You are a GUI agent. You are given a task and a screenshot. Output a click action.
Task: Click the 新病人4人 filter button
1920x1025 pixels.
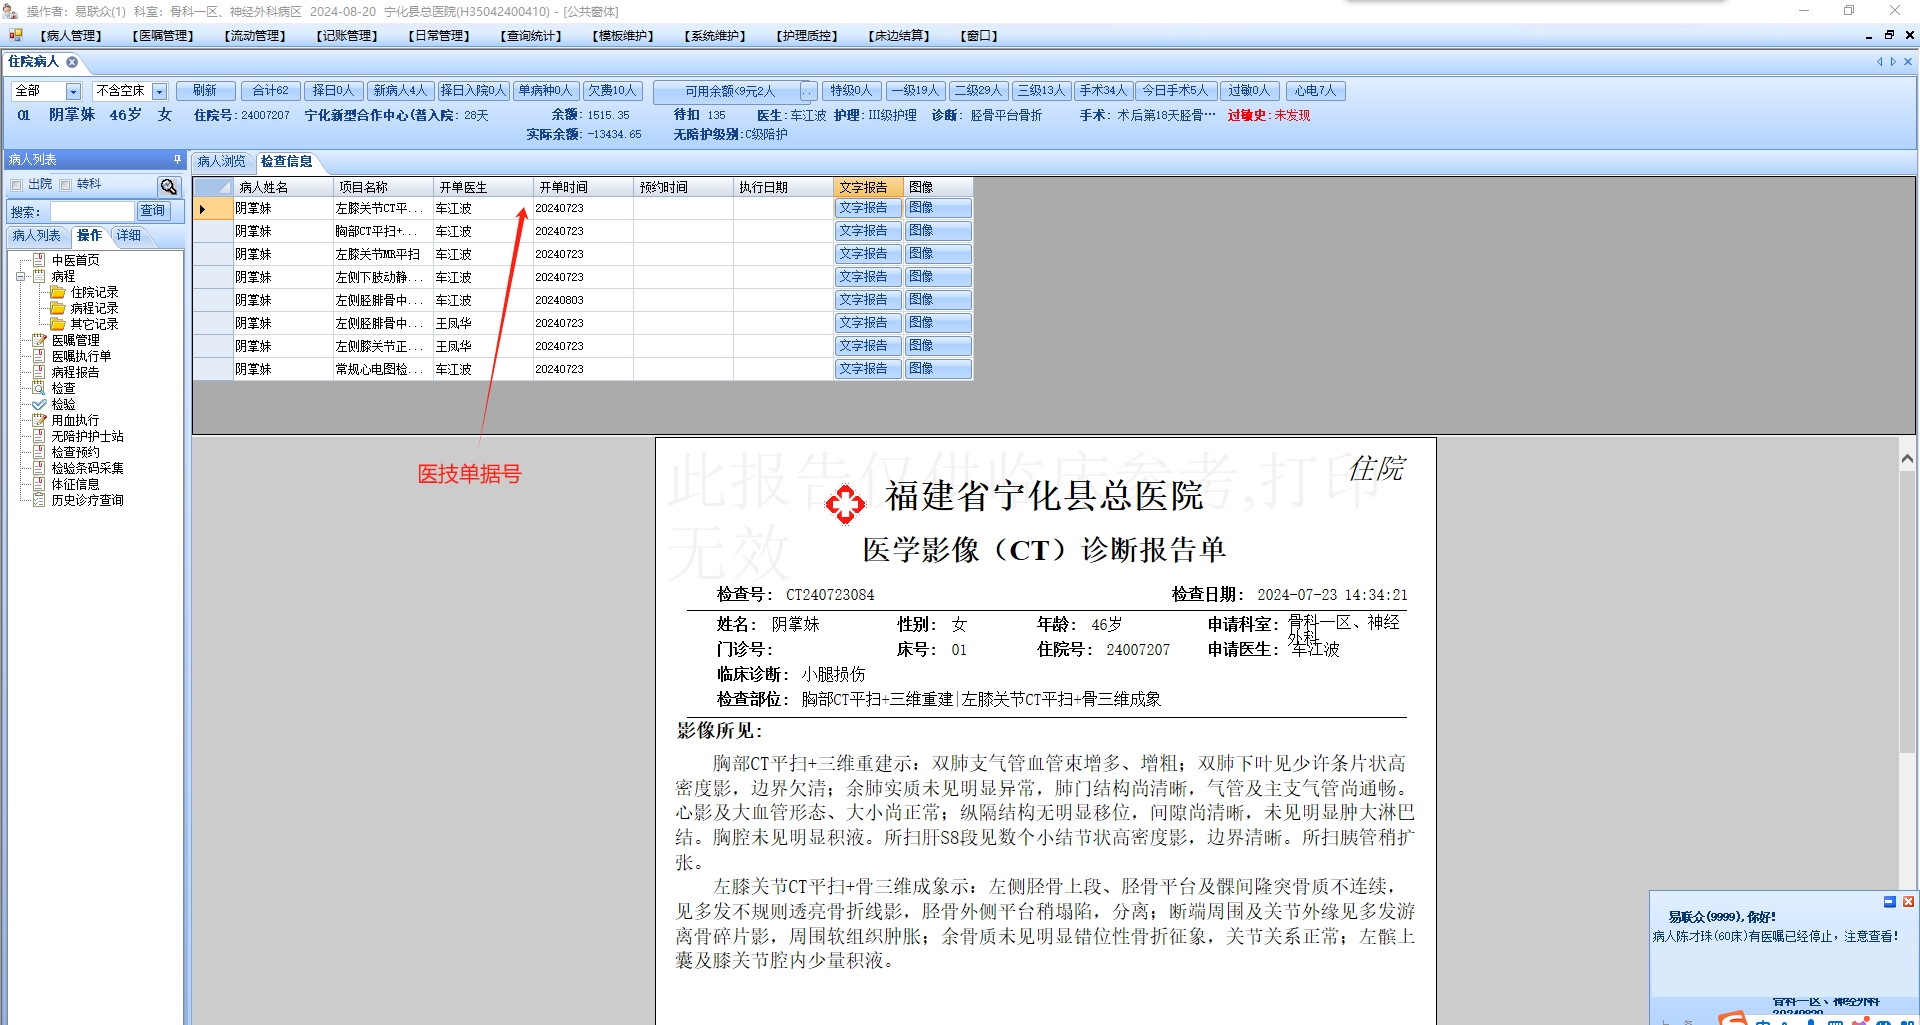400,91
